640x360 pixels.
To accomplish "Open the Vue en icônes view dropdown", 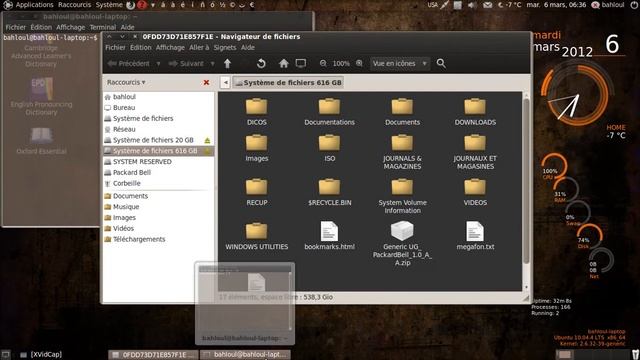I will click(400, 64).
